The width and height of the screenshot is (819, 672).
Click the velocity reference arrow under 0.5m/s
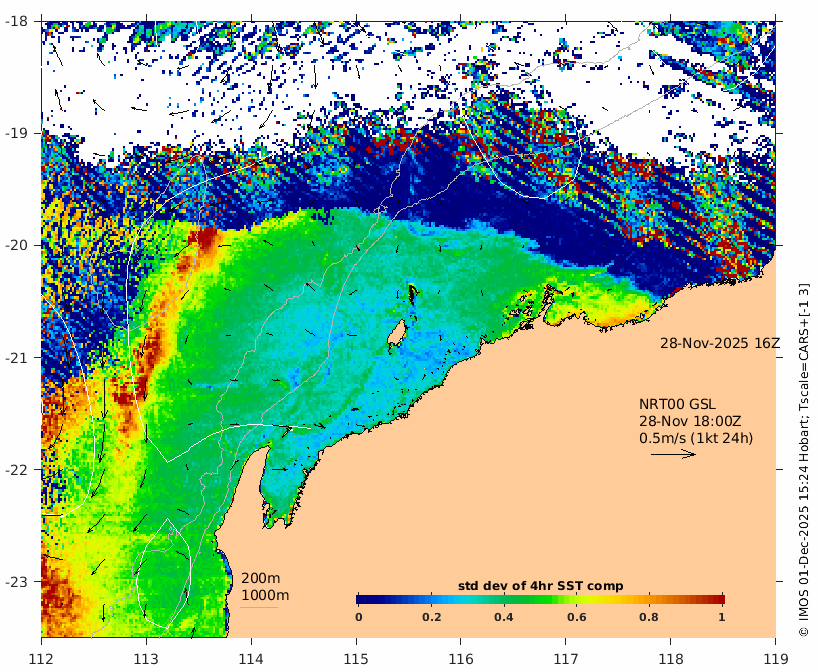click(673, 454)
